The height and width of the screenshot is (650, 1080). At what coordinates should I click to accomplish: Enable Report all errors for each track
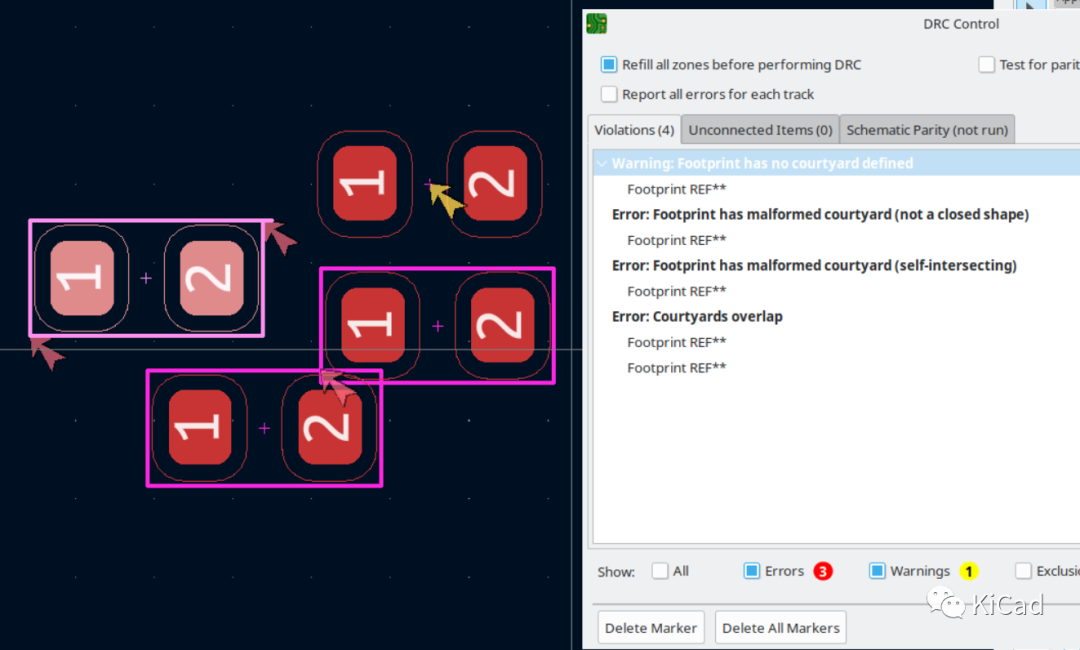[609, 94]
